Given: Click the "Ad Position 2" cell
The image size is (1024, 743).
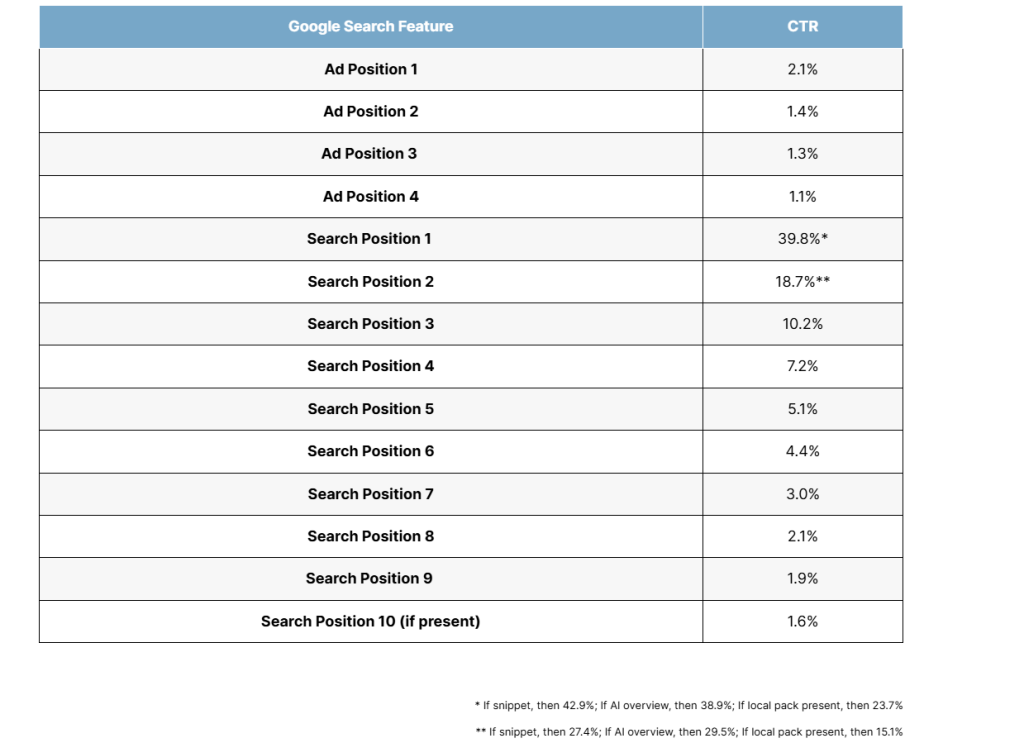Looking at the screenshot, I should click(370, 111).
